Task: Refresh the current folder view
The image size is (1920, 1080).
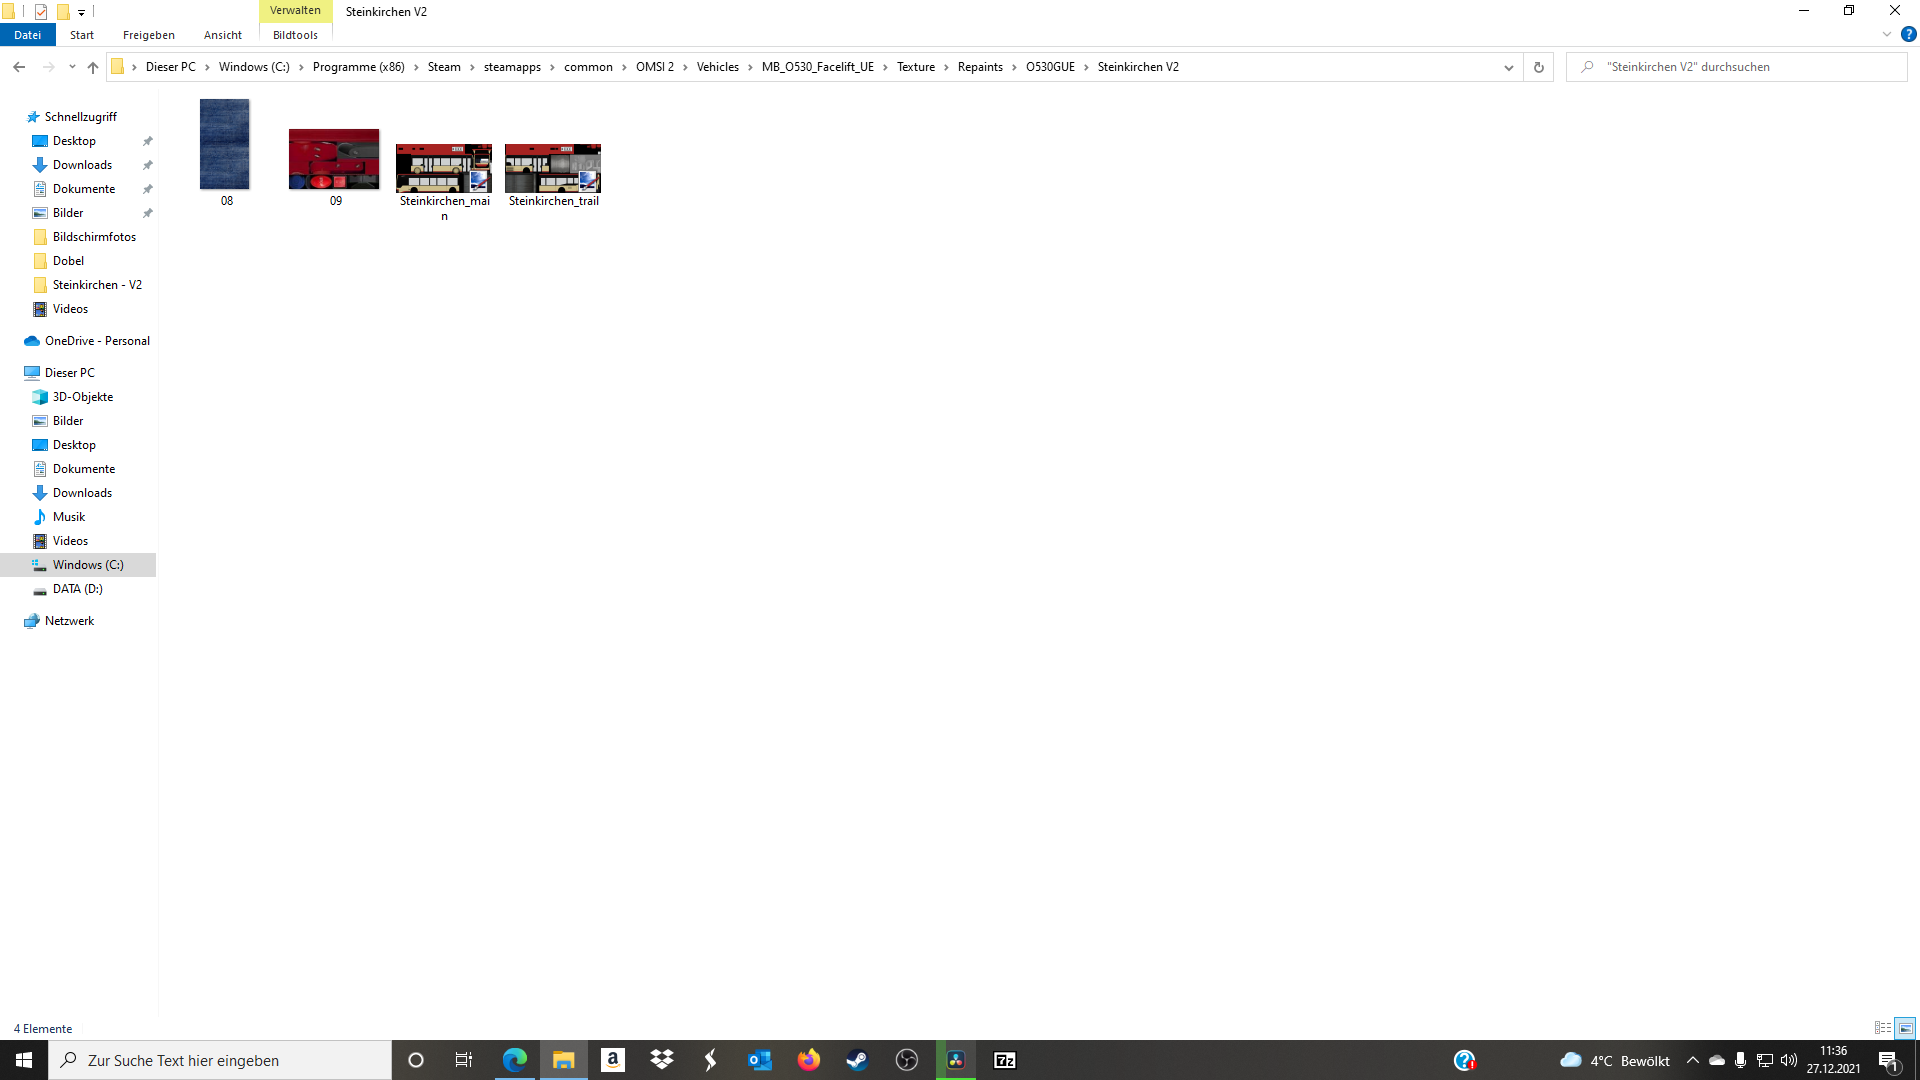Action: [1538, 67]
